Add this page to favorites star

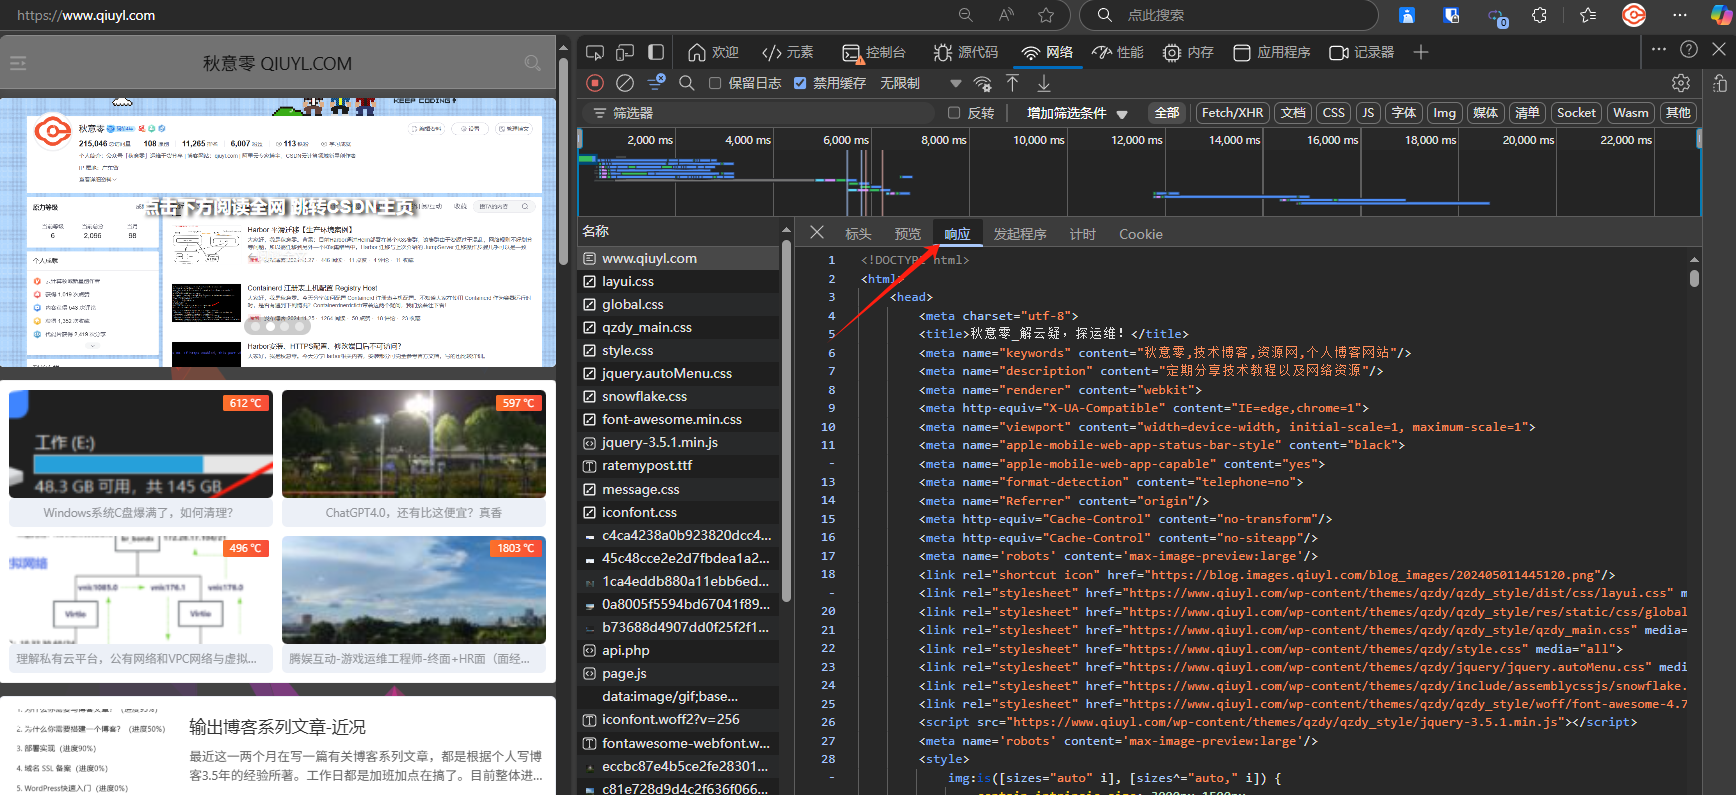pos(1046,15)
